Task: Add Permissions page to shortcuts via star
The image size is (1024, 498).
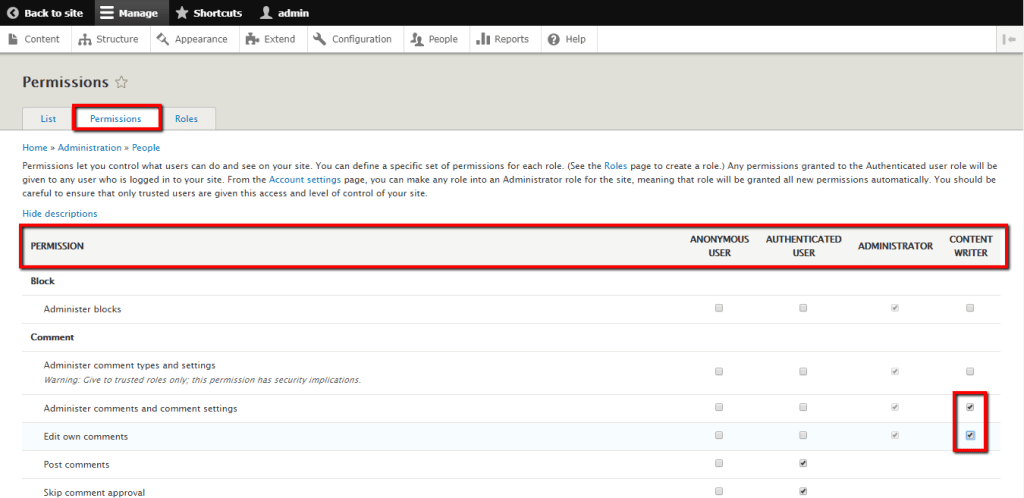Action: pos(121,82)
